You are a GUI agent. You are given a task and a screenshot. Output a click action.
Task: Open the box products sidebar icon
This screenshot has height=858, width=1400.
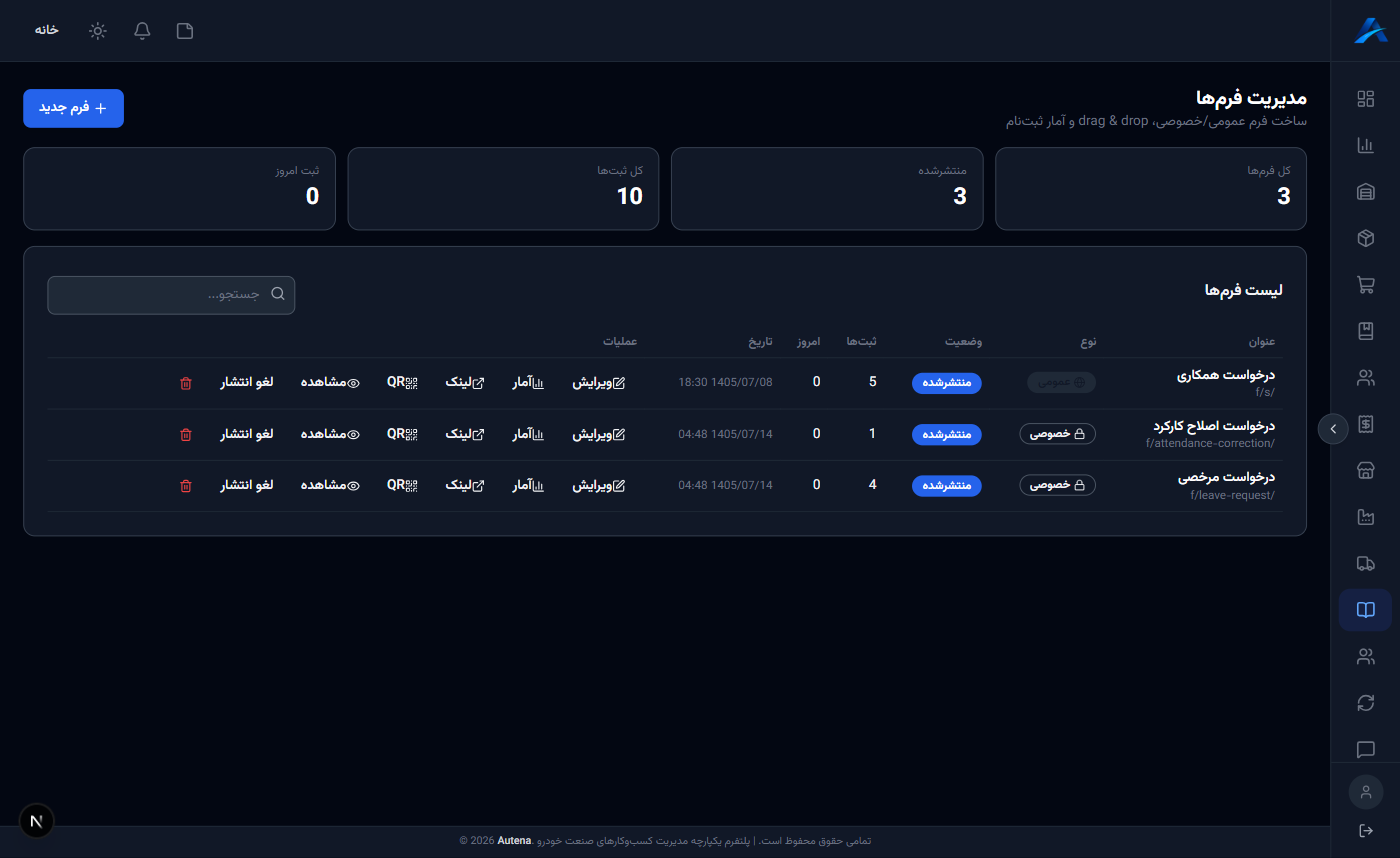coord(1365,238)
